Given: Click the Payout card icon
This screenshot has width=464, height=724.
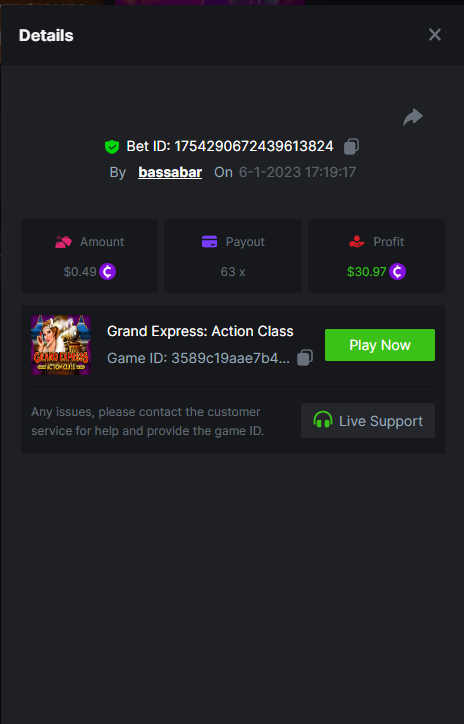Looking at the screenshot, I should coord(209,241).
